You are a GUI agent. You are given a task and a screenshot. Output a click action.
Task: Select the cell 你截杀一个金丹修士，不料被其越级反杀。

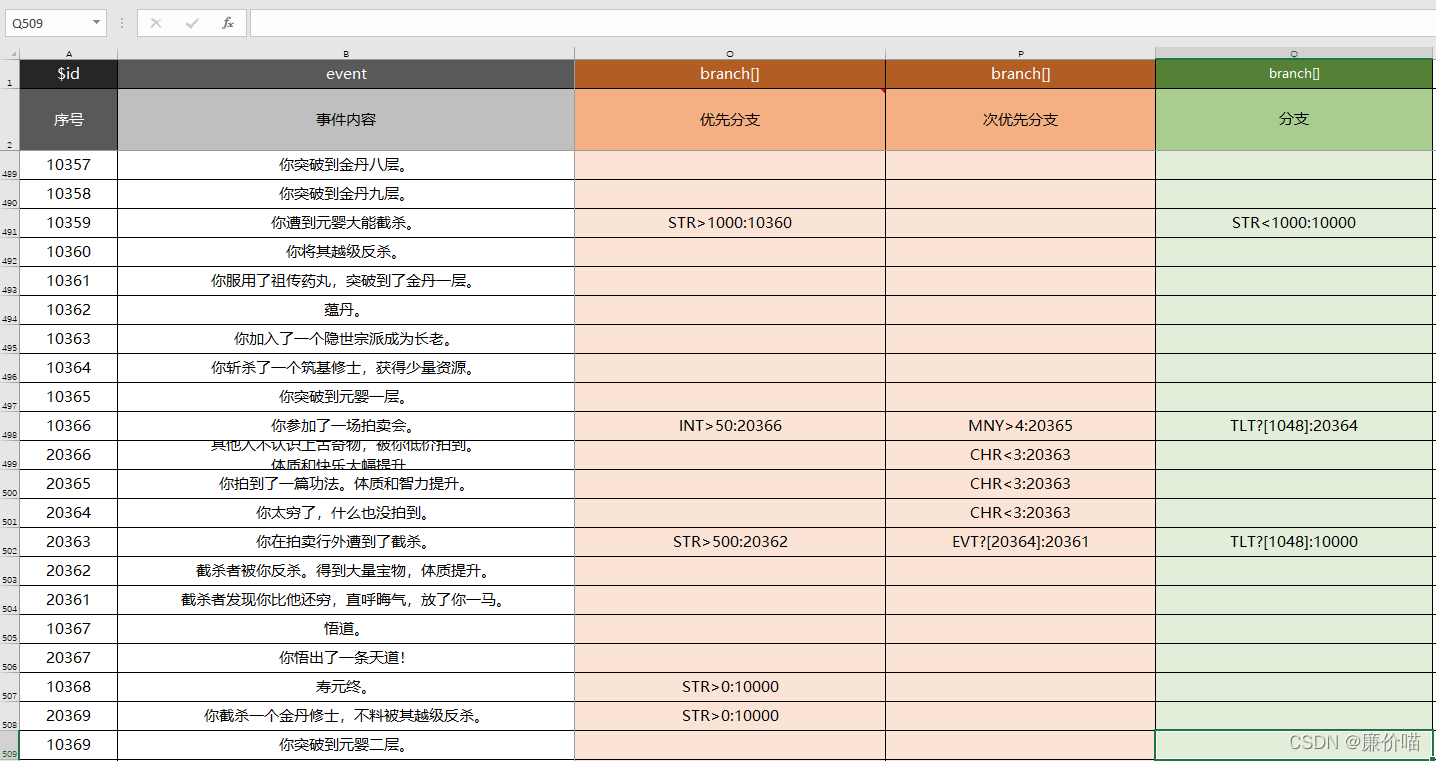click(x=346, y=716)
